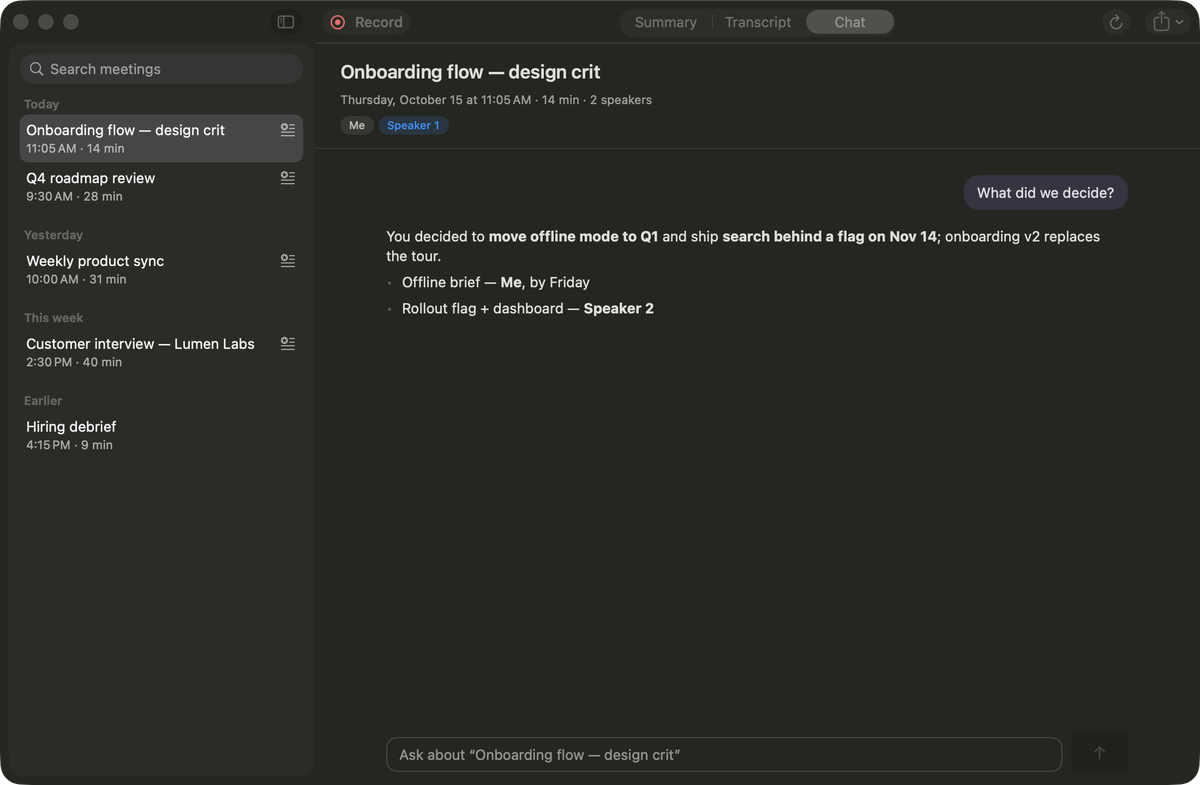Open notes icon for Onboarding flow meeting

coord(288,130)
